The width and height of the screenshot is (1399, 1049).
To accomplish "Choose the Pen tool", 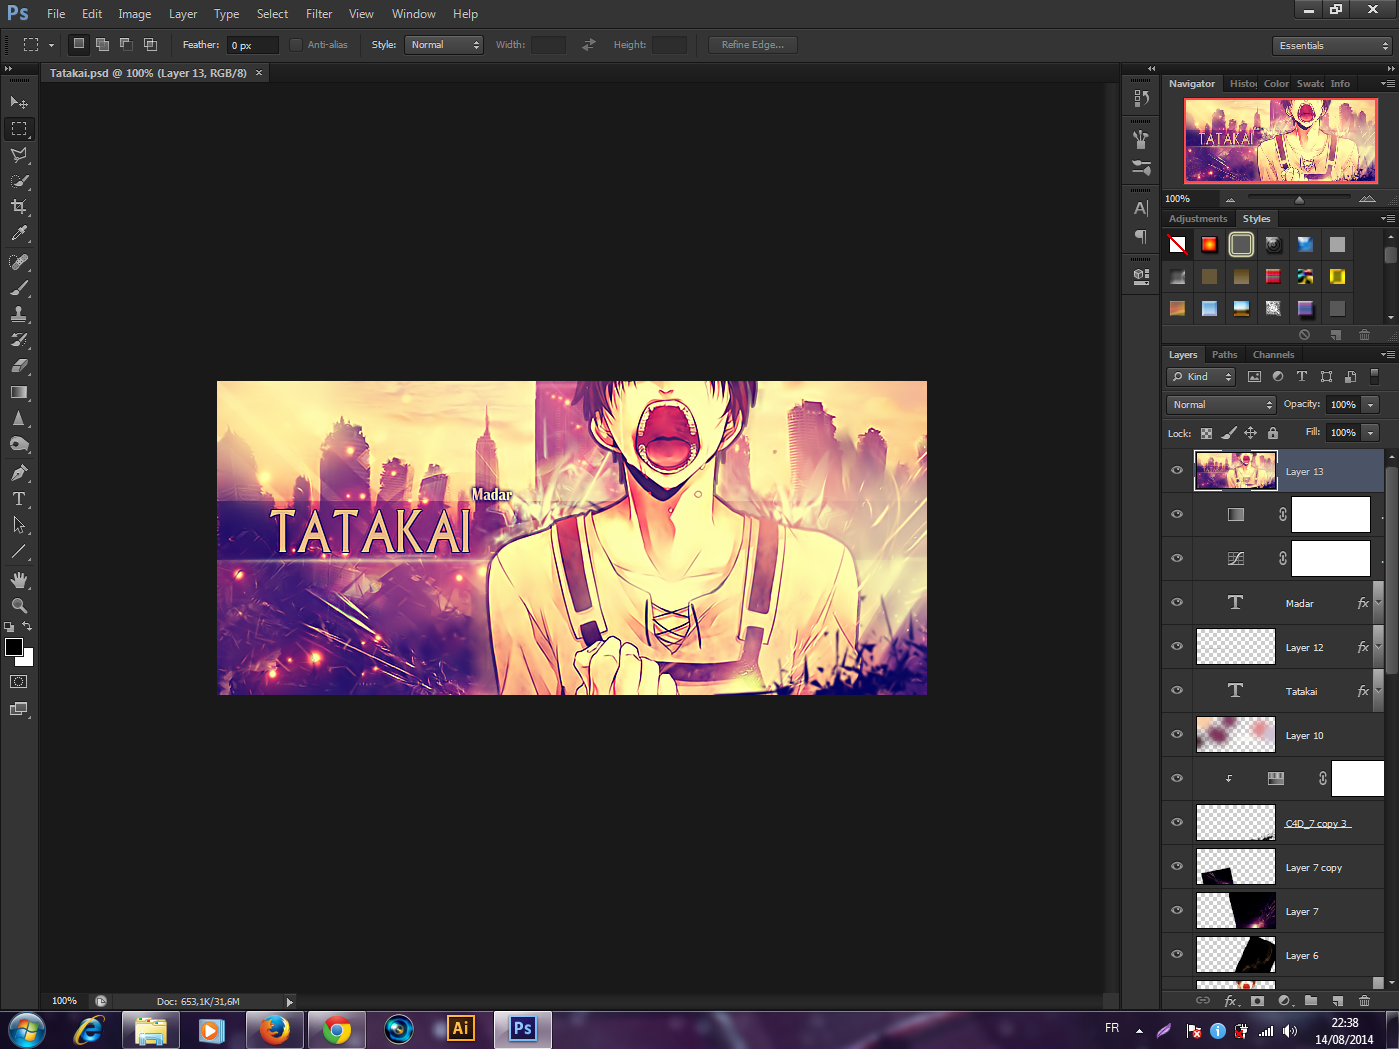I will click(19, 473).
